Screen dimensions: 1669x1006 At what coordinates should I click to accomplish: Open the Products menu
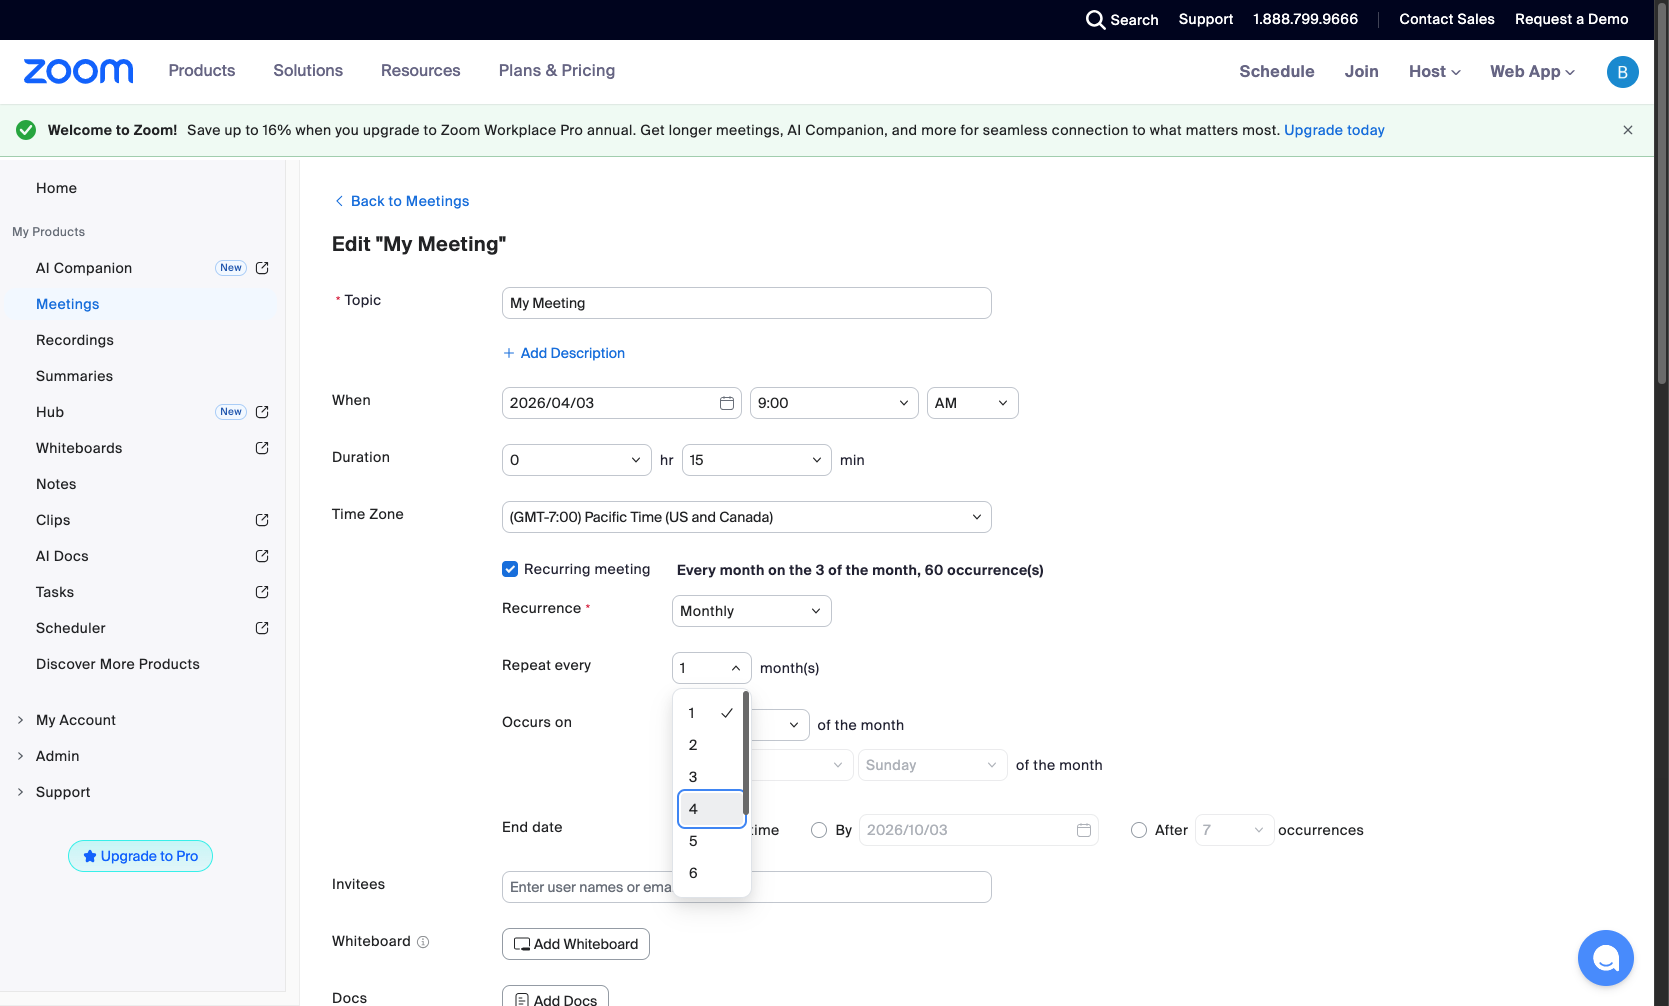pyautogui.click(x=202, y=70)
